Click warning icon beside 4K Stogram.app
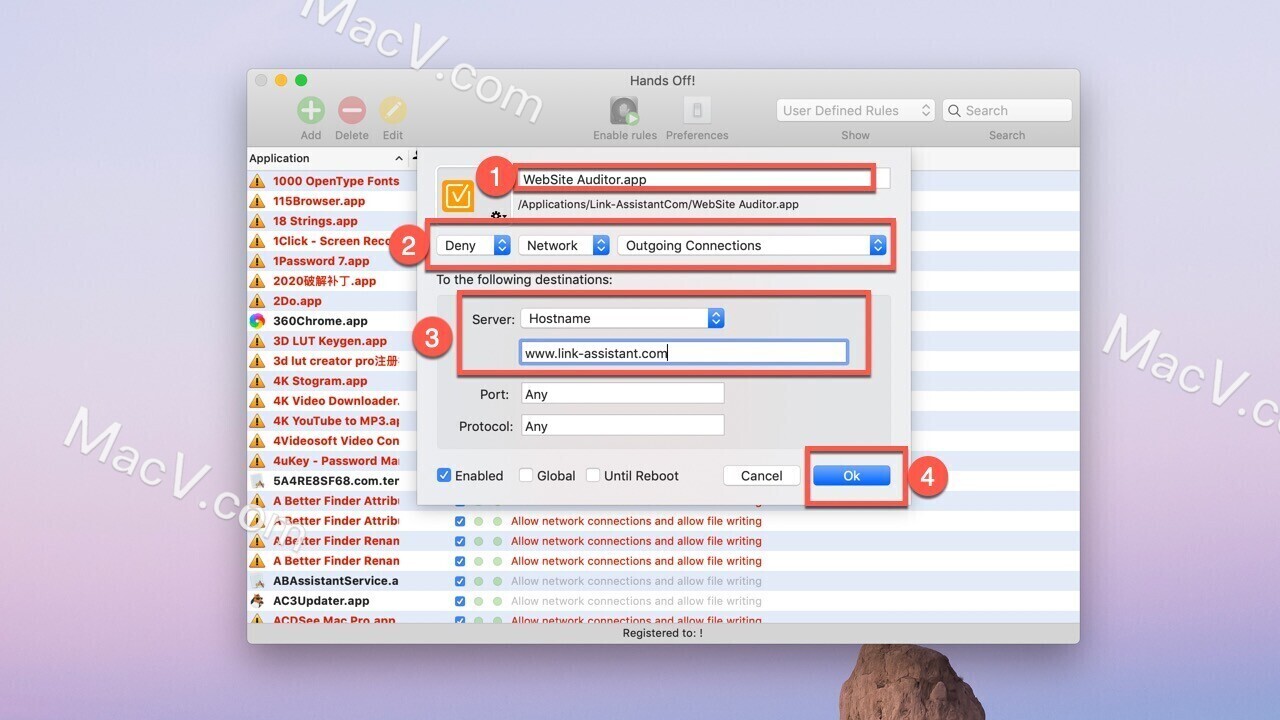The width and height of the screenshot is (1280, 720). (x=257, y=381)
